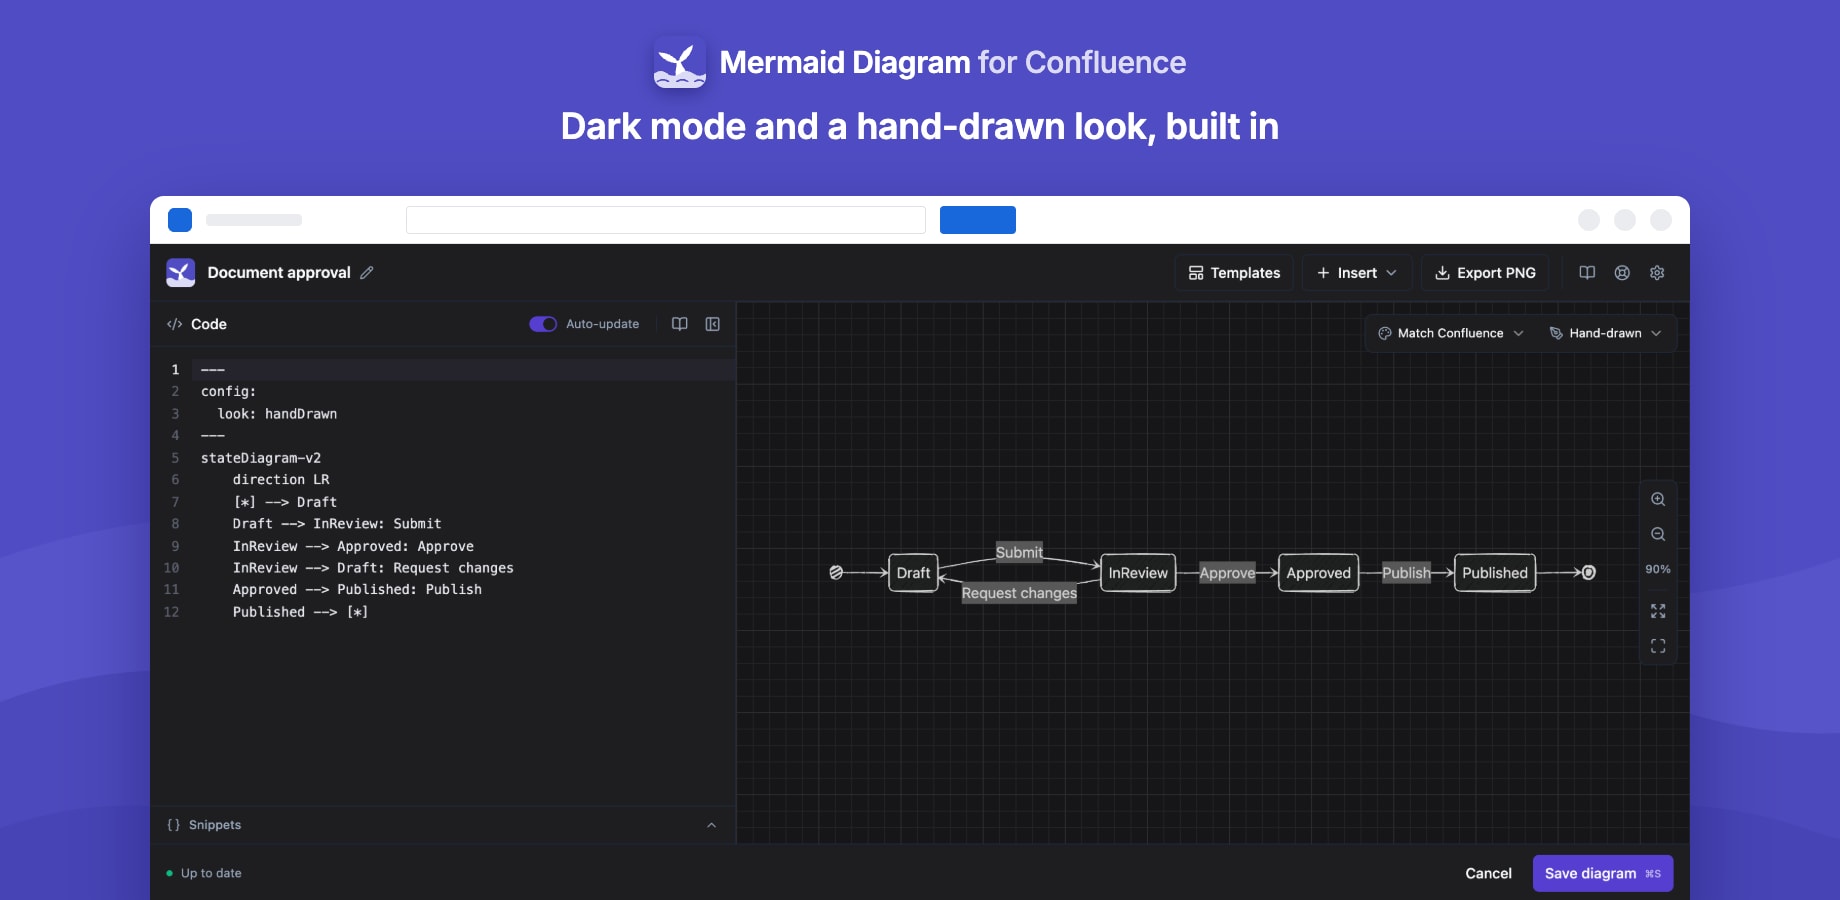The image size is (1840, 900).
Task: Export the diagram as PNG
Action: coord(1485,273)
